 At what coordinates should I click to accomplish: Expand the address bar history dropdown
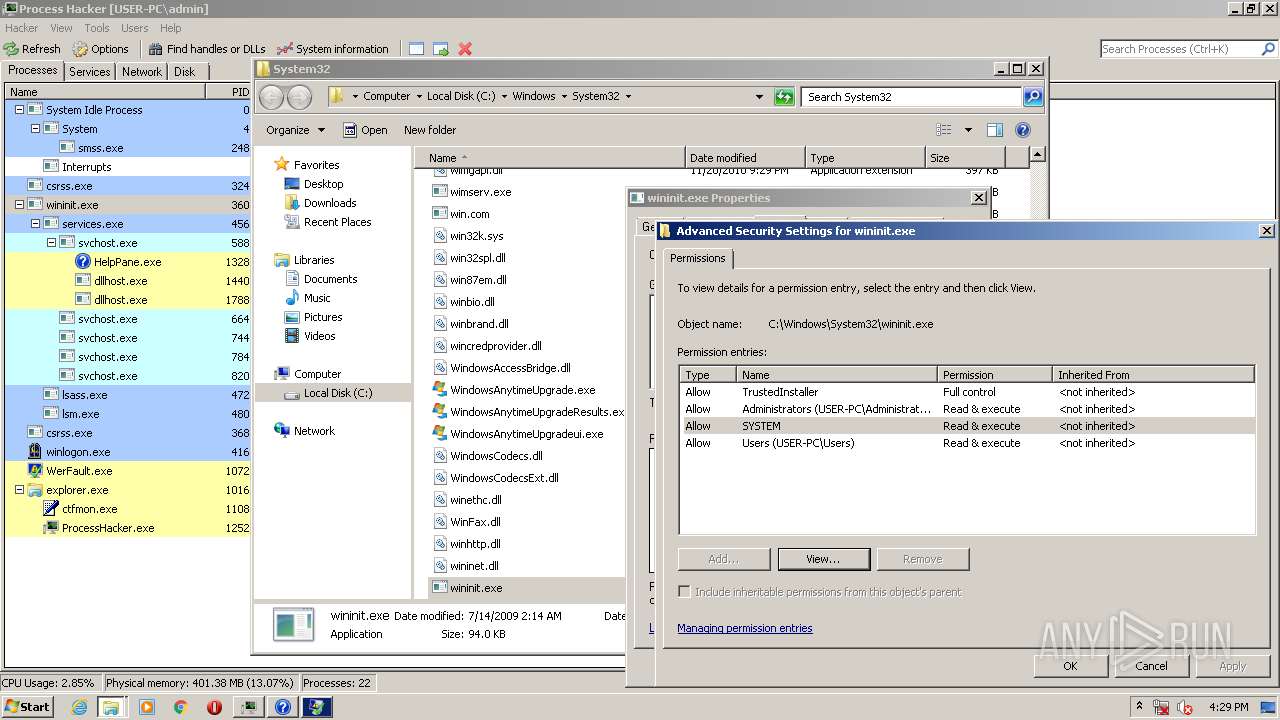pos(760,97)
